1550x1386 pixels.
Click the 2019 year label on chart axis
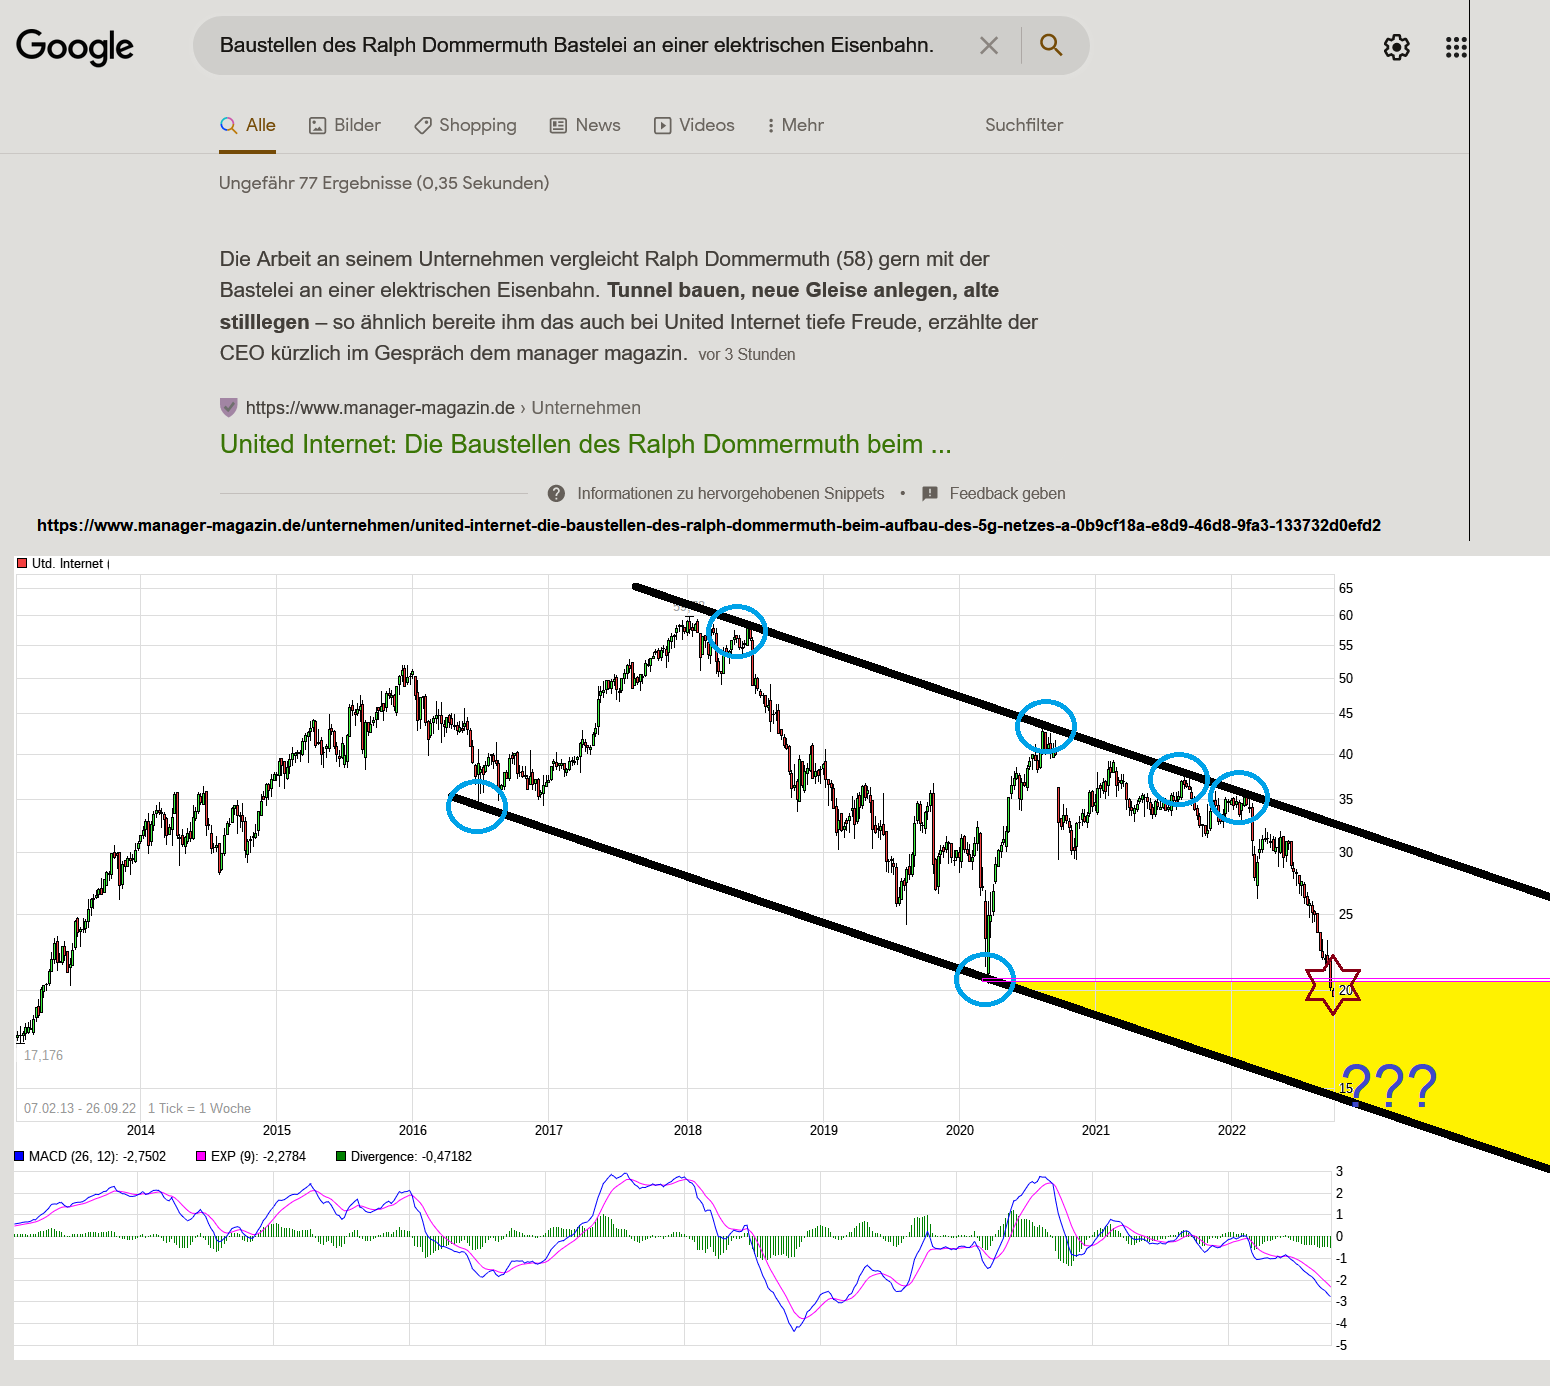click(824, 1130)
